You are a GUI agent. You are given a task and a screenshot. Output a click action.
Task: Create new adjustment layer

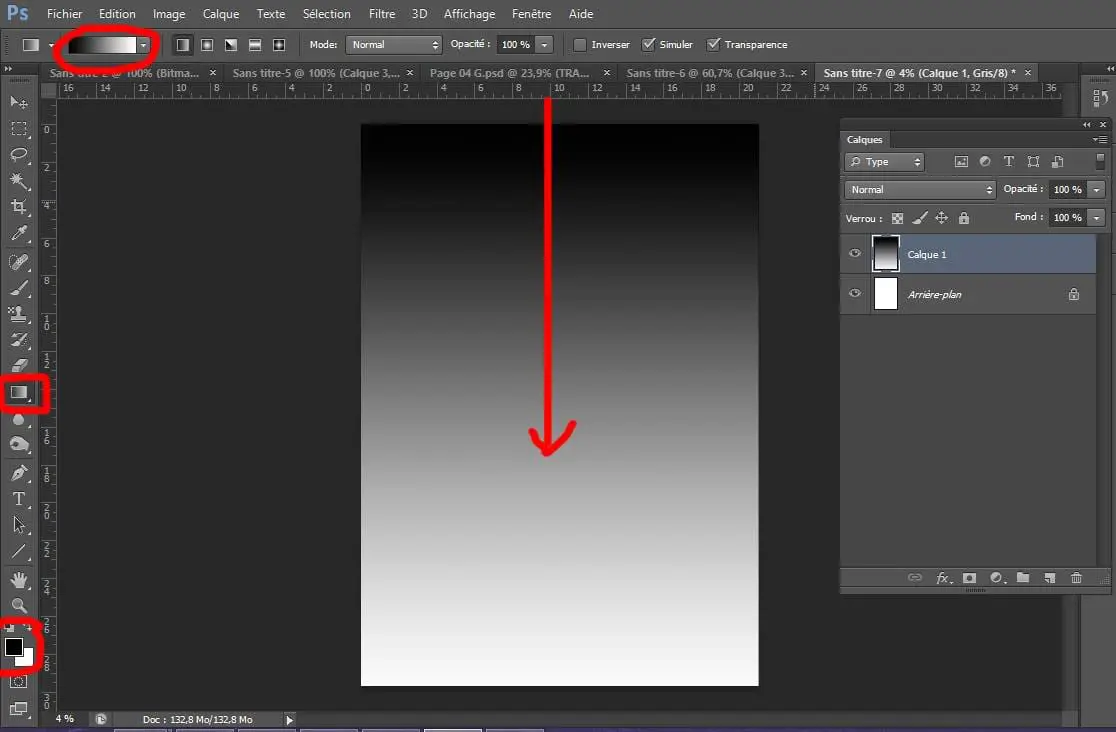(997, 577)
